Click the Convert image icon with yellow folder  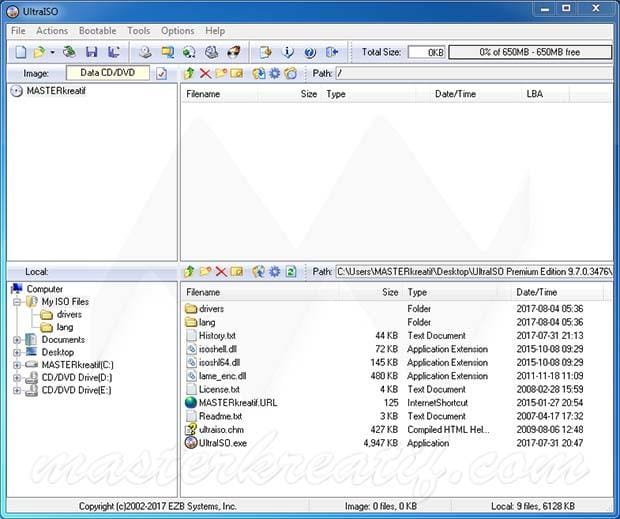[168, 52]
